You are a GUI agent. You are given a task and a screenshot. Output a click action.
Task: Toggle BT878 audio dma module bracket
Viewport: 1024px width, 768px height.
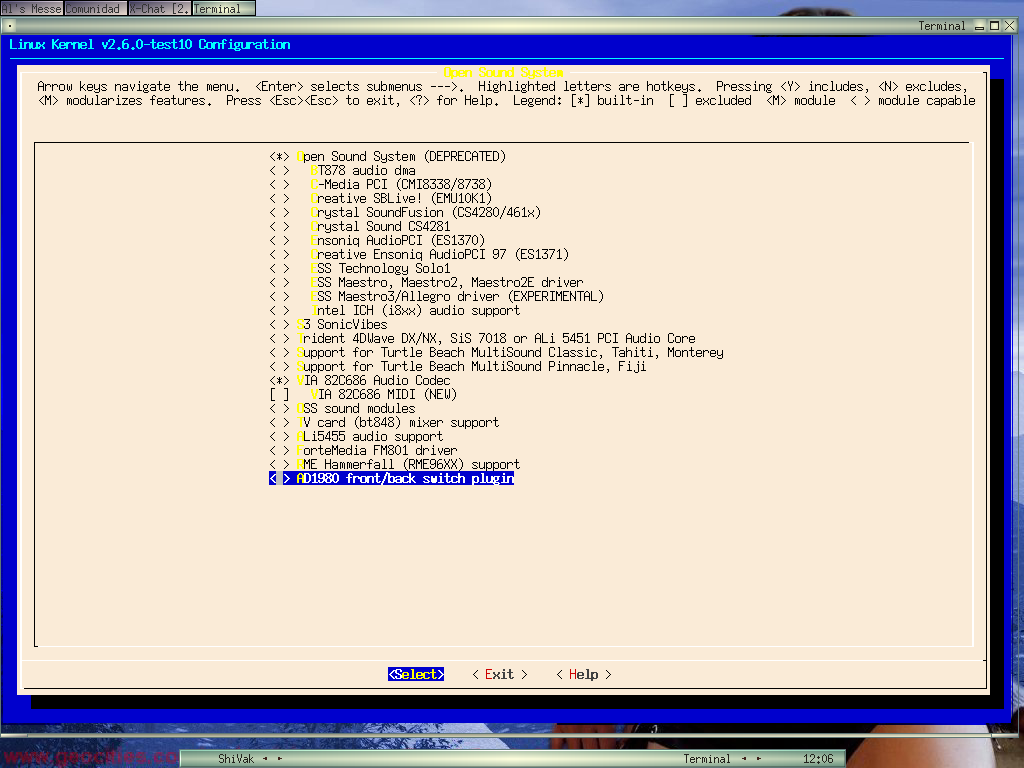point(280,170)
